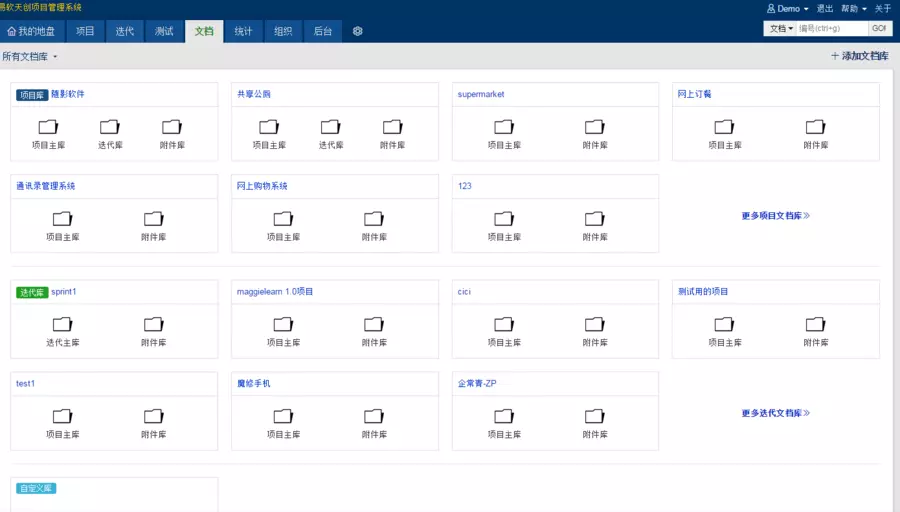Expand the 文档 search type dropdown
The height and width of the screenshot is (512, 900).
click(780, 29)
